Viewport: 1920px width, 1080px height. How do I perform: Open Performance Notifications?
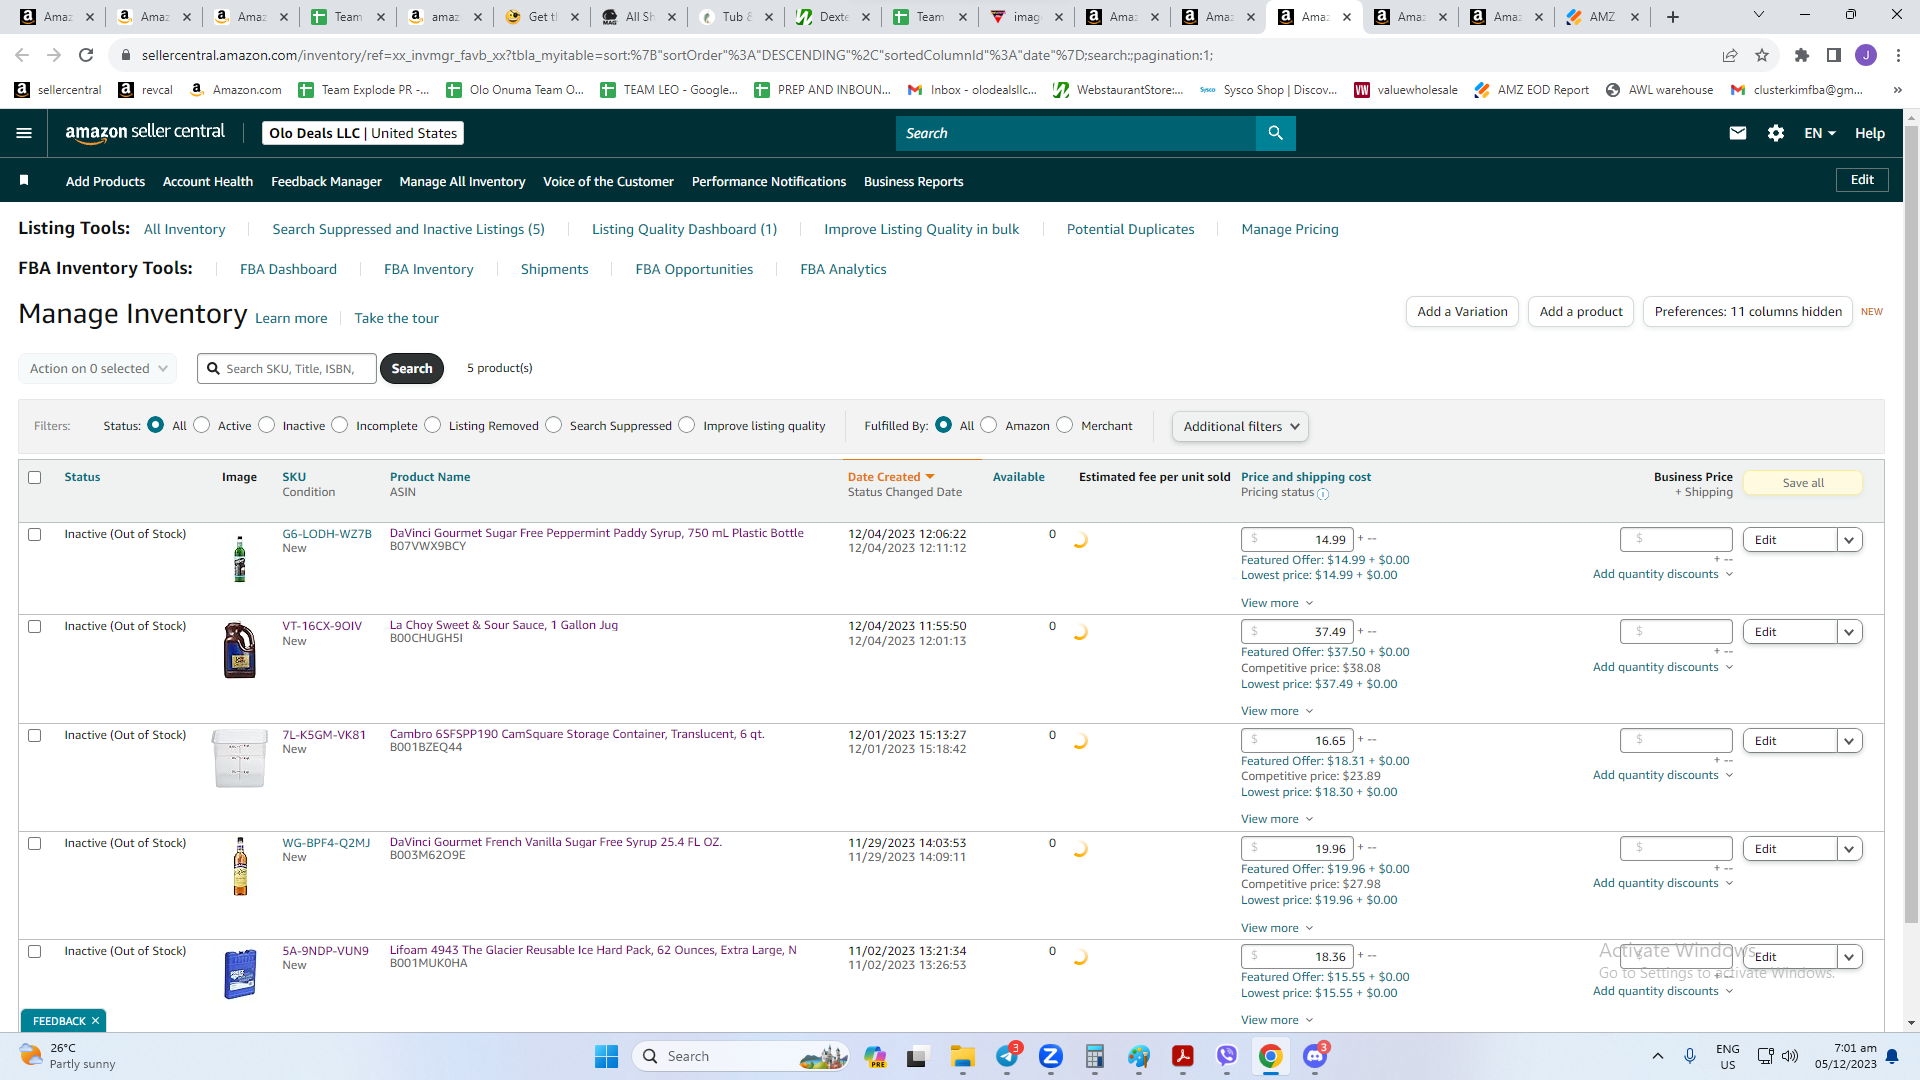769,181
